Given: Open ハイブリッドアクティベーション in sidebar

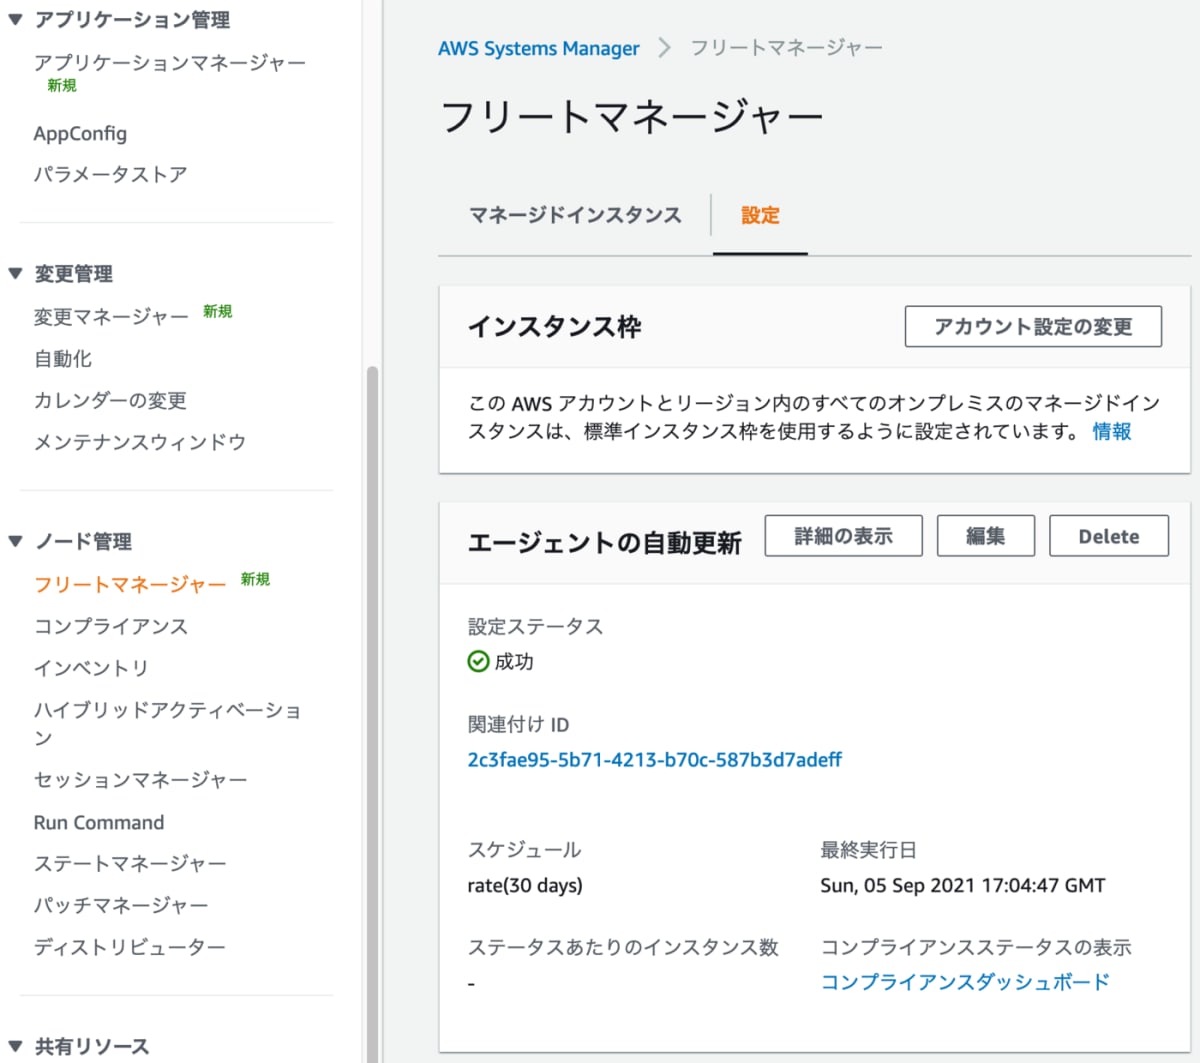Looking at the screenshot, I should coord(167,723).
